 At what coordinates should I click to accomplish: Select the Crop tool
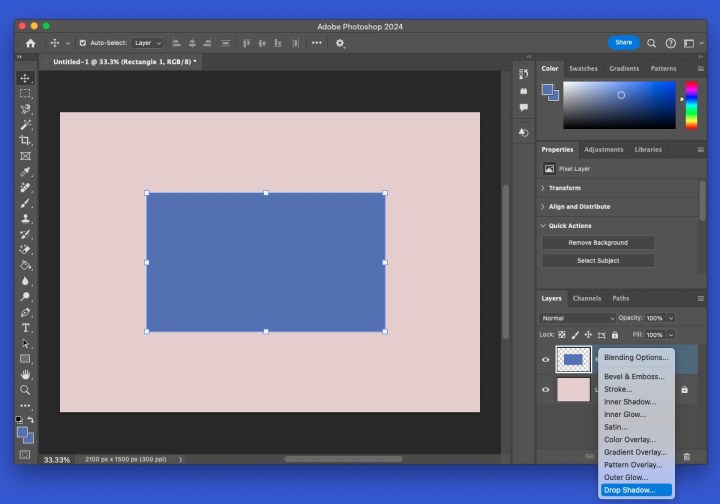coord(25,141)
